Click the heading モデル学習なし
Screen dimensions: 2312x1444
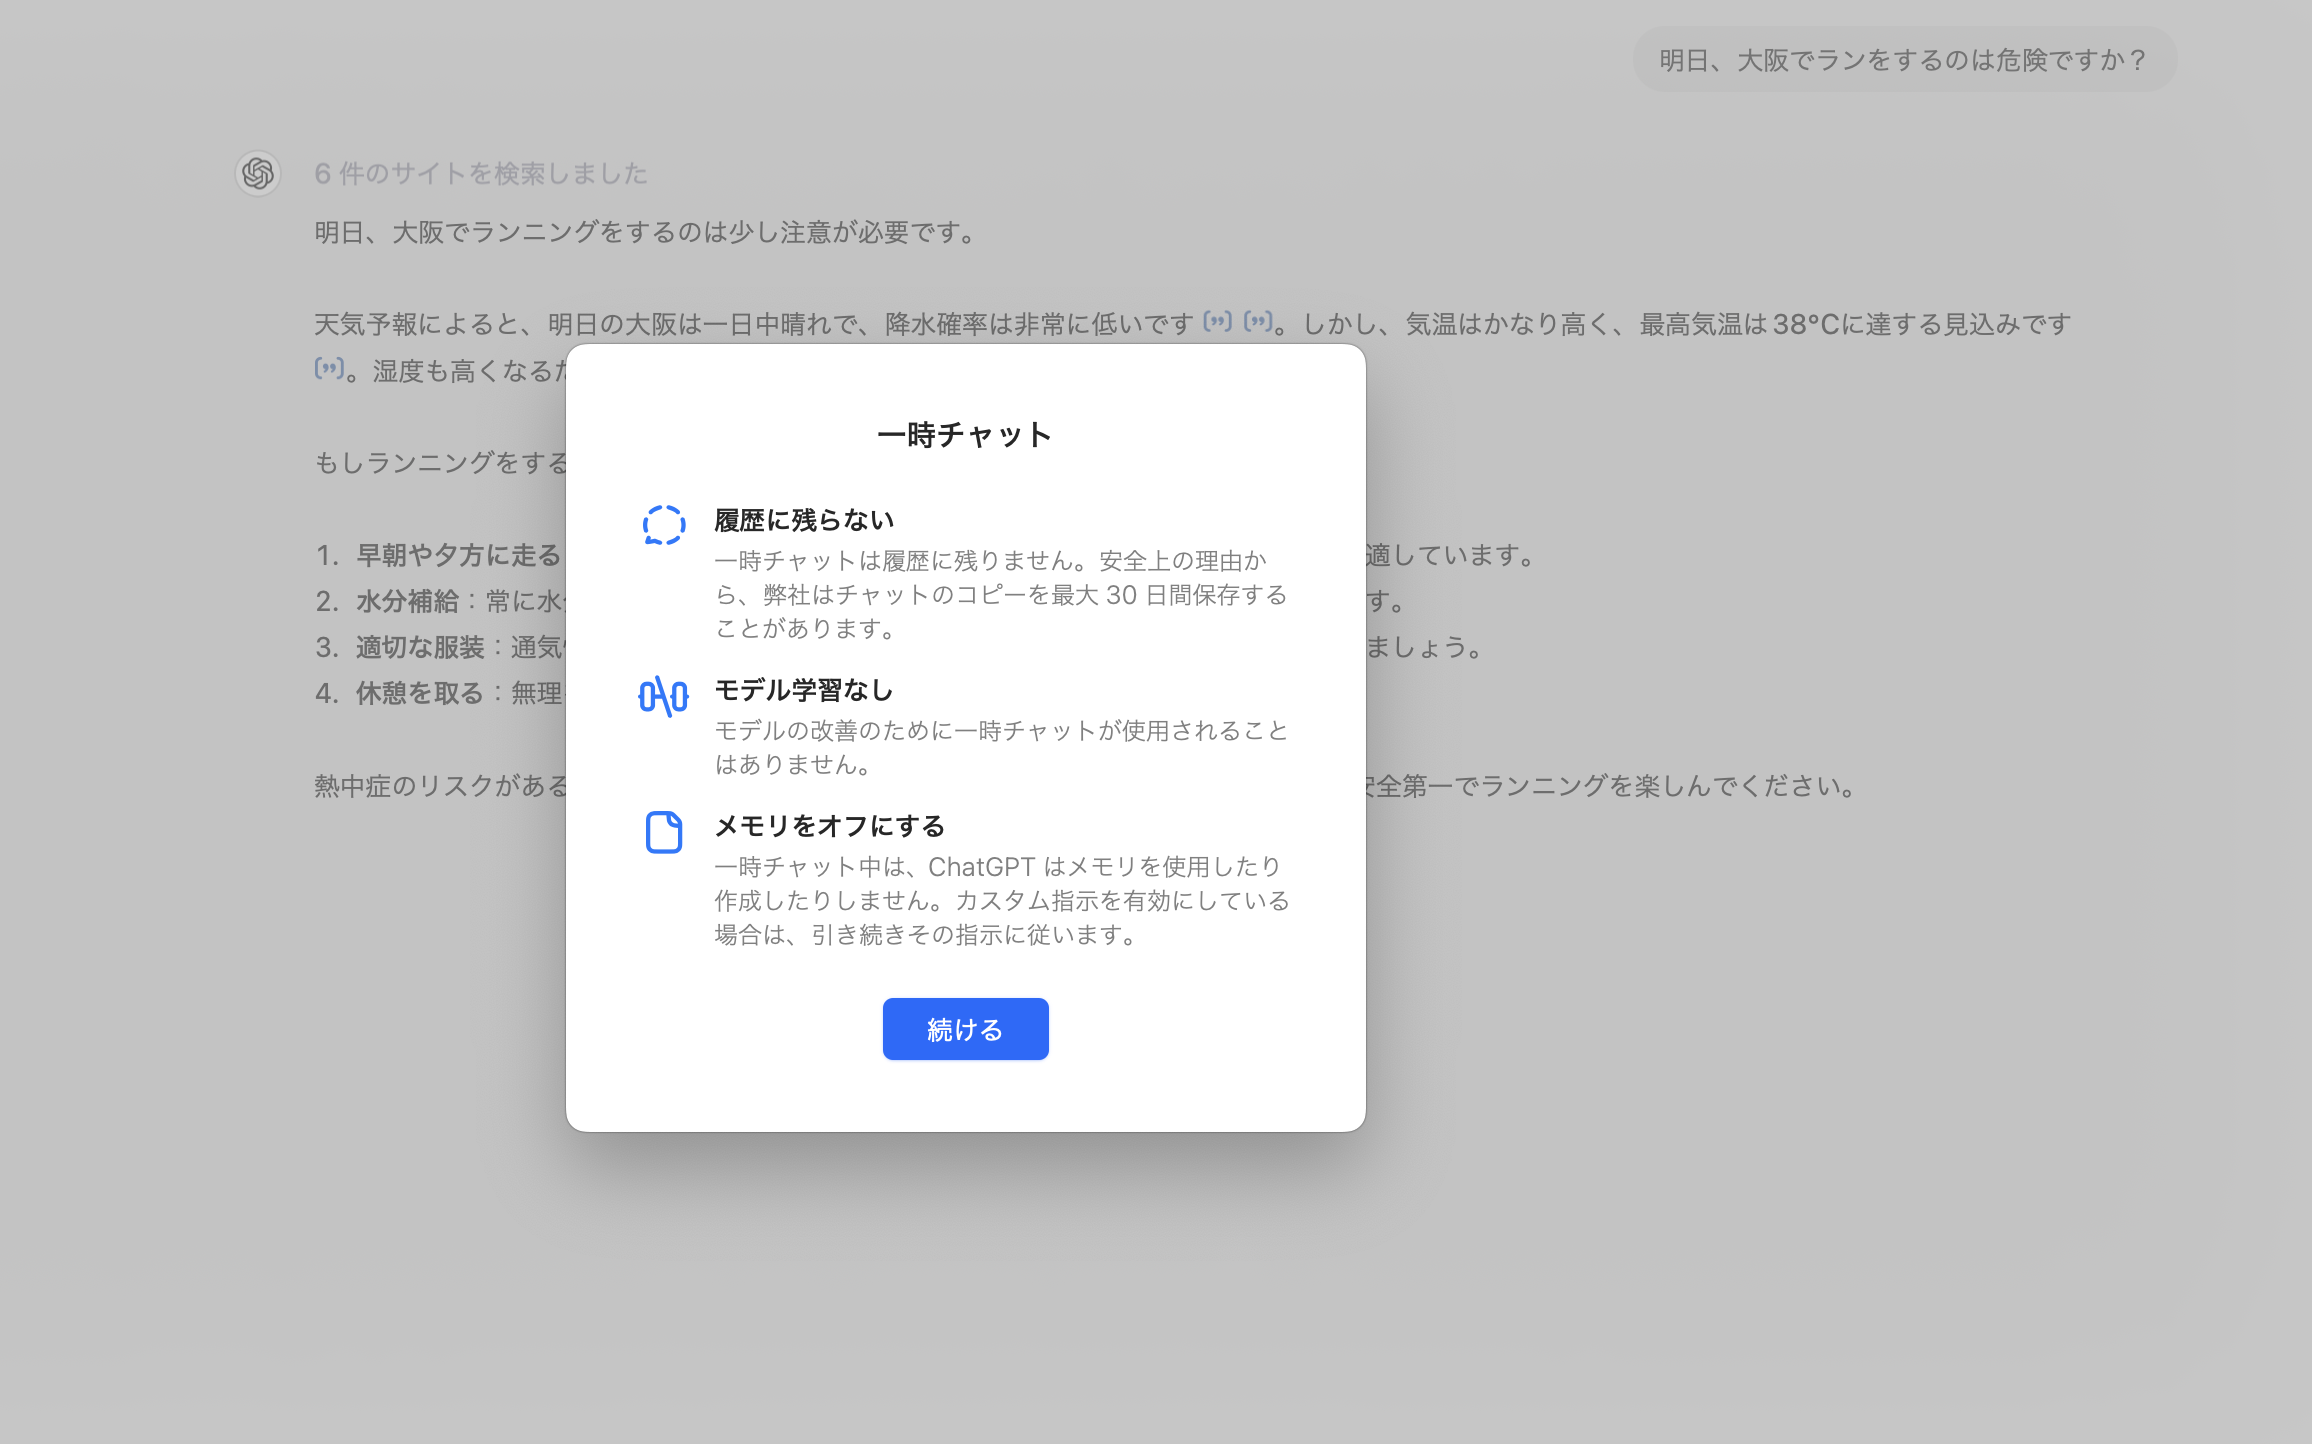pos(804,690)
